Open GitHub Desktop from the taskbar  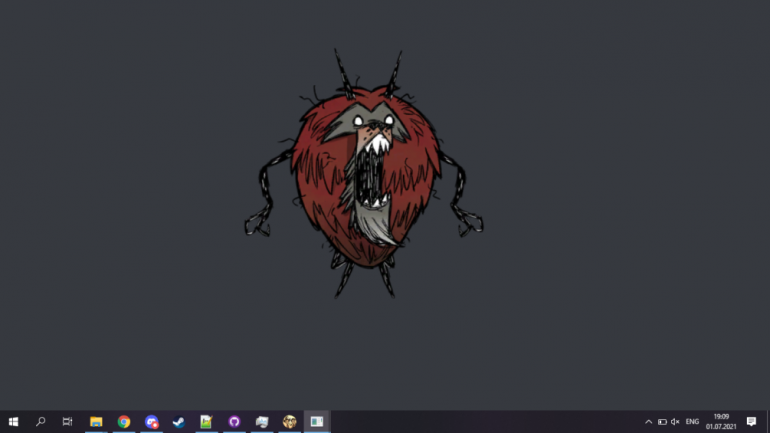pyautogui.click(x=234, y=422)
